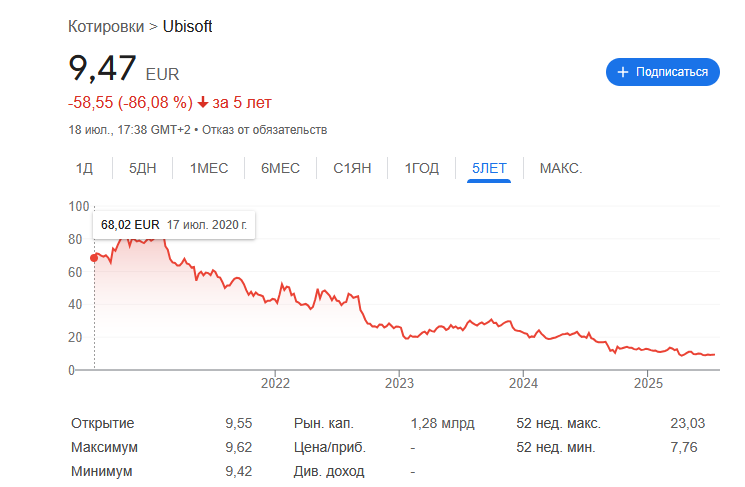Open the Отказ от обязательств link
This screenshot has height=487, width=745.
point(265,130)
